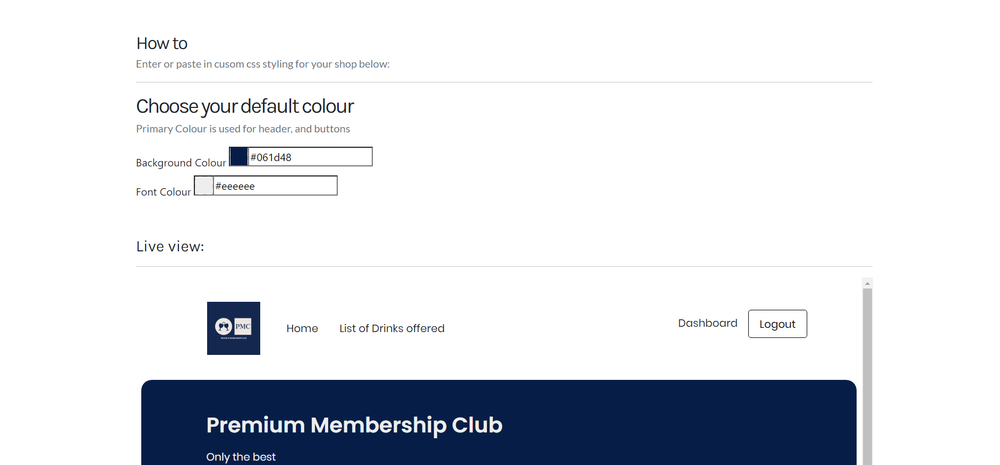Open the Dashboard link
The width and height of the screenshot is (1000, 465).
coord(707,323)
